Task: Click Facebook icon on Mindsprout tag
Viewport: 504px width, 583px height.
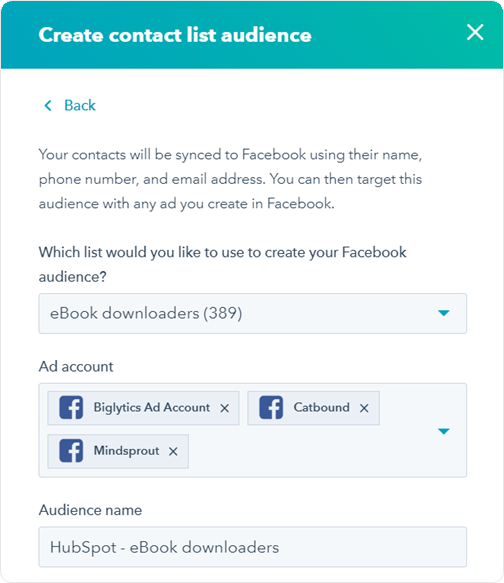Action: (x=71, y=451)
